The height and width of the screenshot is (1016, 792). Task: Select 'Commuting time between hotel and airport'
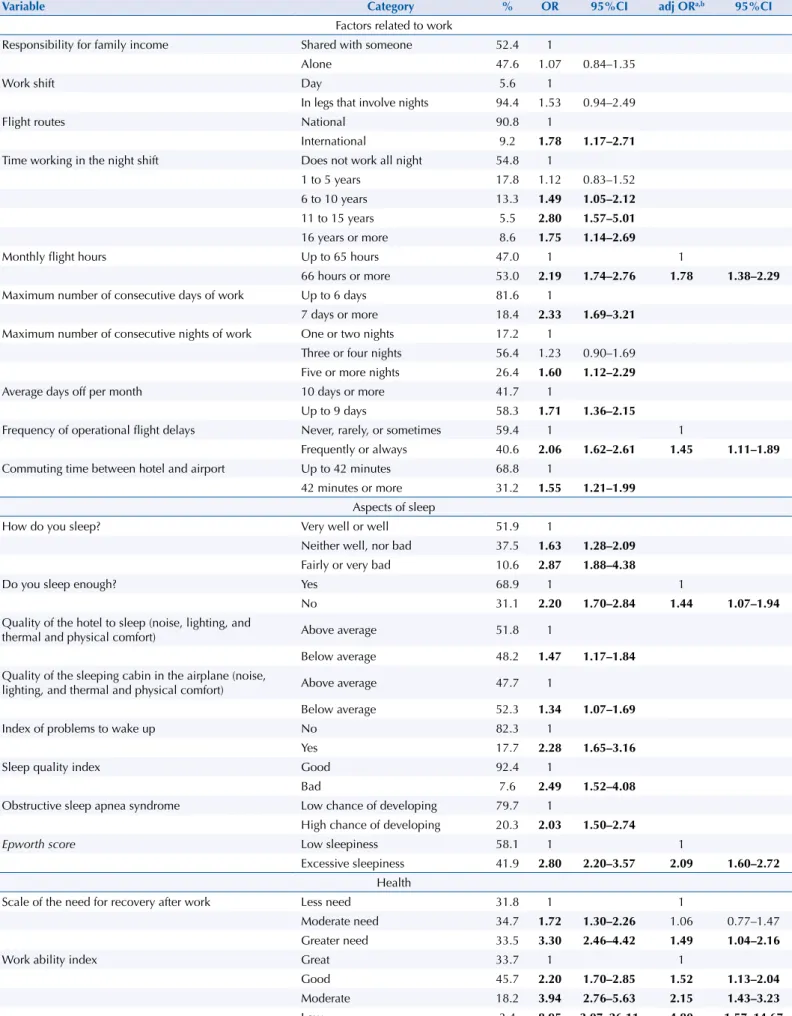(113, 468)
